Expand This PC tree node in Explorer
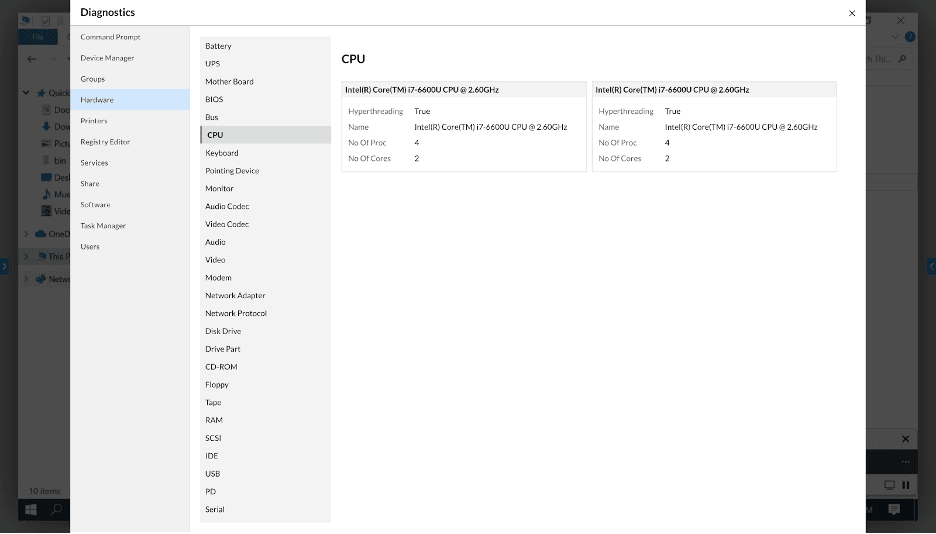Image resolution: width=936 pixels, height=534 pixels. (26, 257)
